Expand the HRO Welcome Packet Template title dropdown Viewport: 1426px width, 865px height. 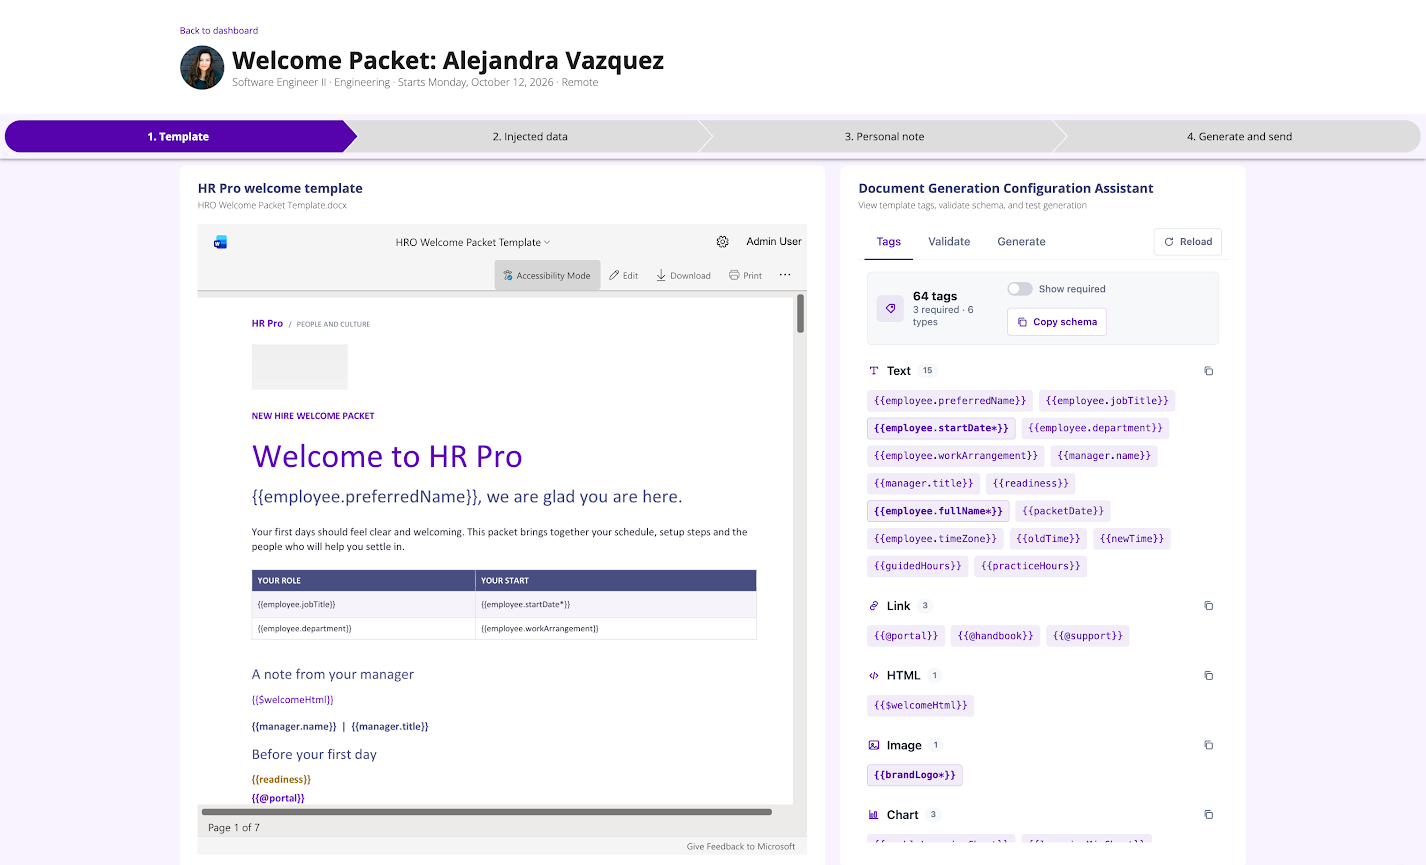click(x=473, y=242)
